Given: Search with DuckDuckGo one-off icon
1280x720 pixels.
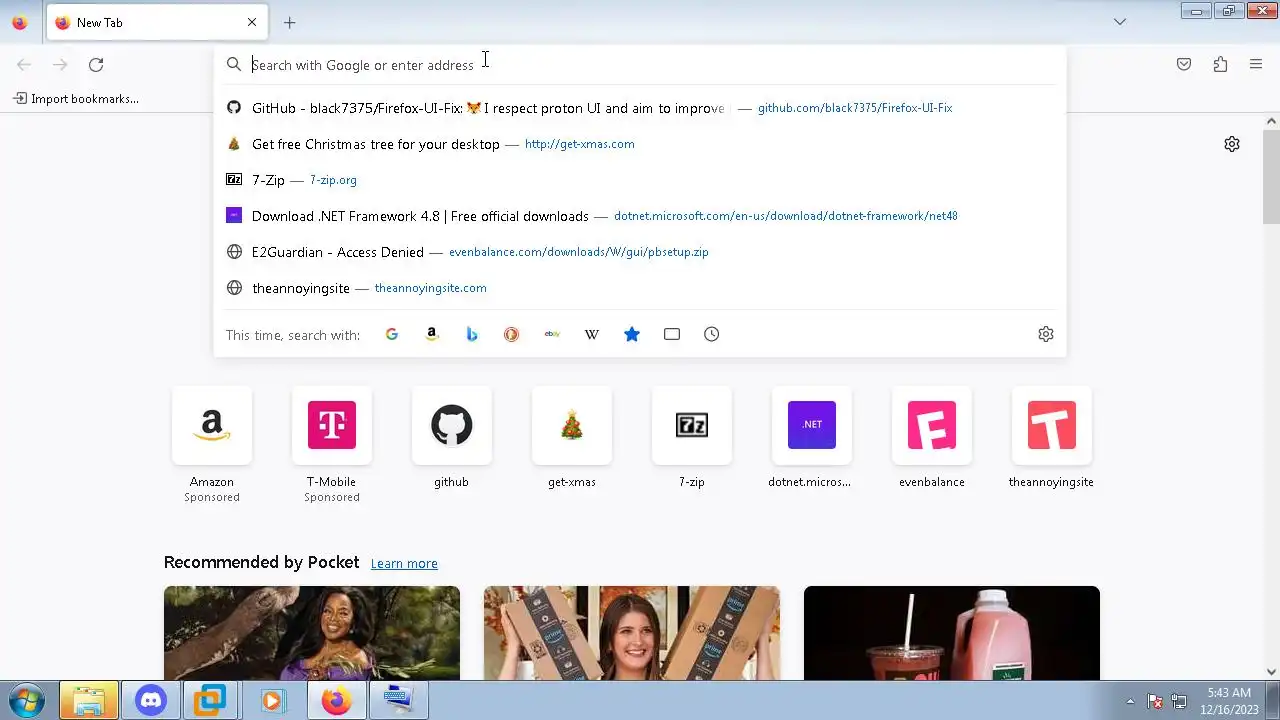Looking at the screenshot, I should tap(512, 334).
